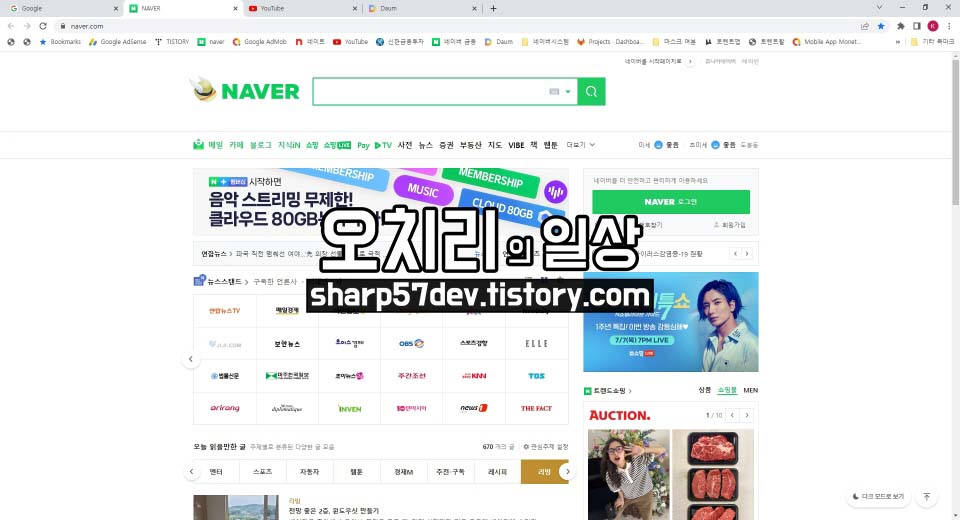Open the 증권 menu item
The width and height of the screenshot is (960, 520).
(446, 145)
